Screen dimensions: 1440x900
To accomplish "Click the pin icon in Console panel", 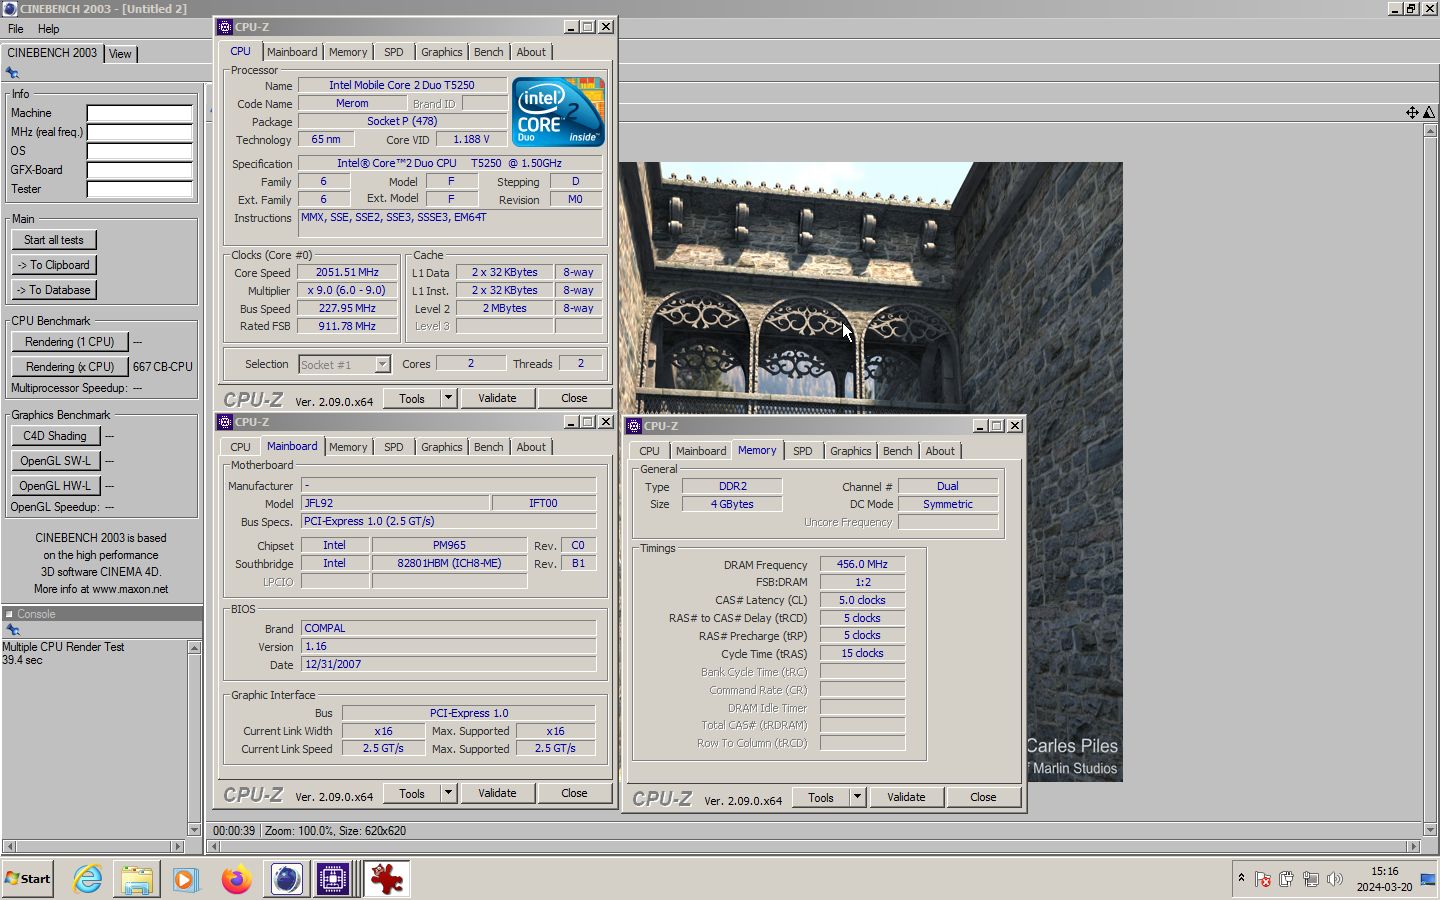I will (13, 630).
